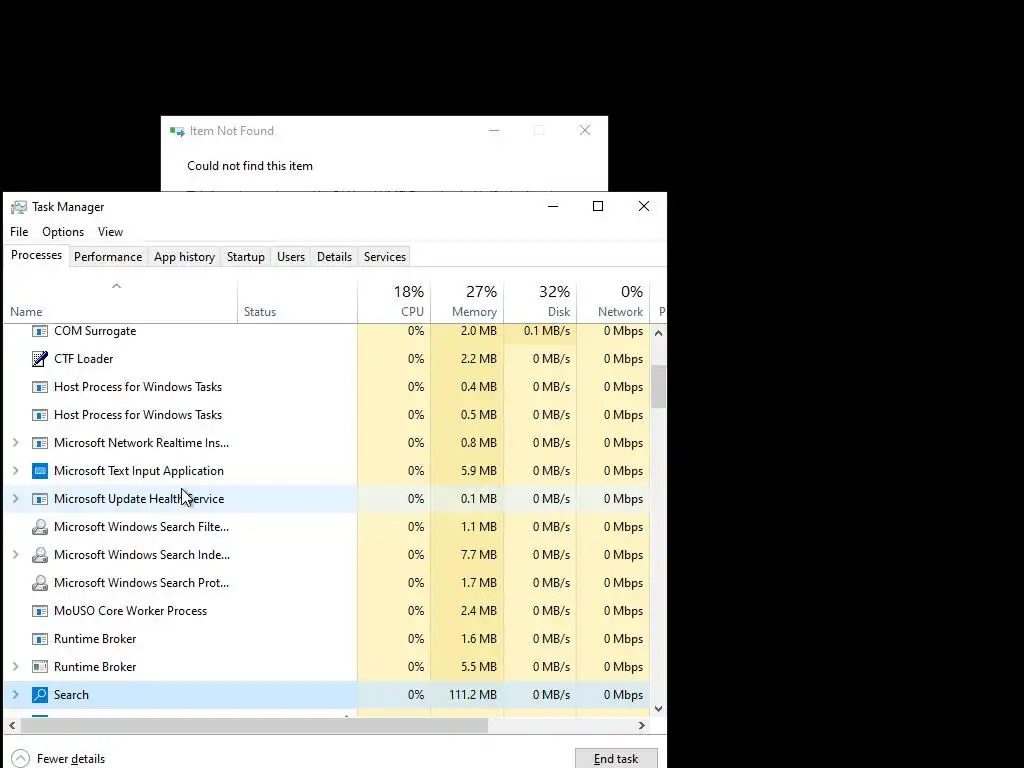The width and height of the screenshot is (1024, 768).
Task: Click Microsoft Windows Search Protocol icon
Action: (40, 583)
